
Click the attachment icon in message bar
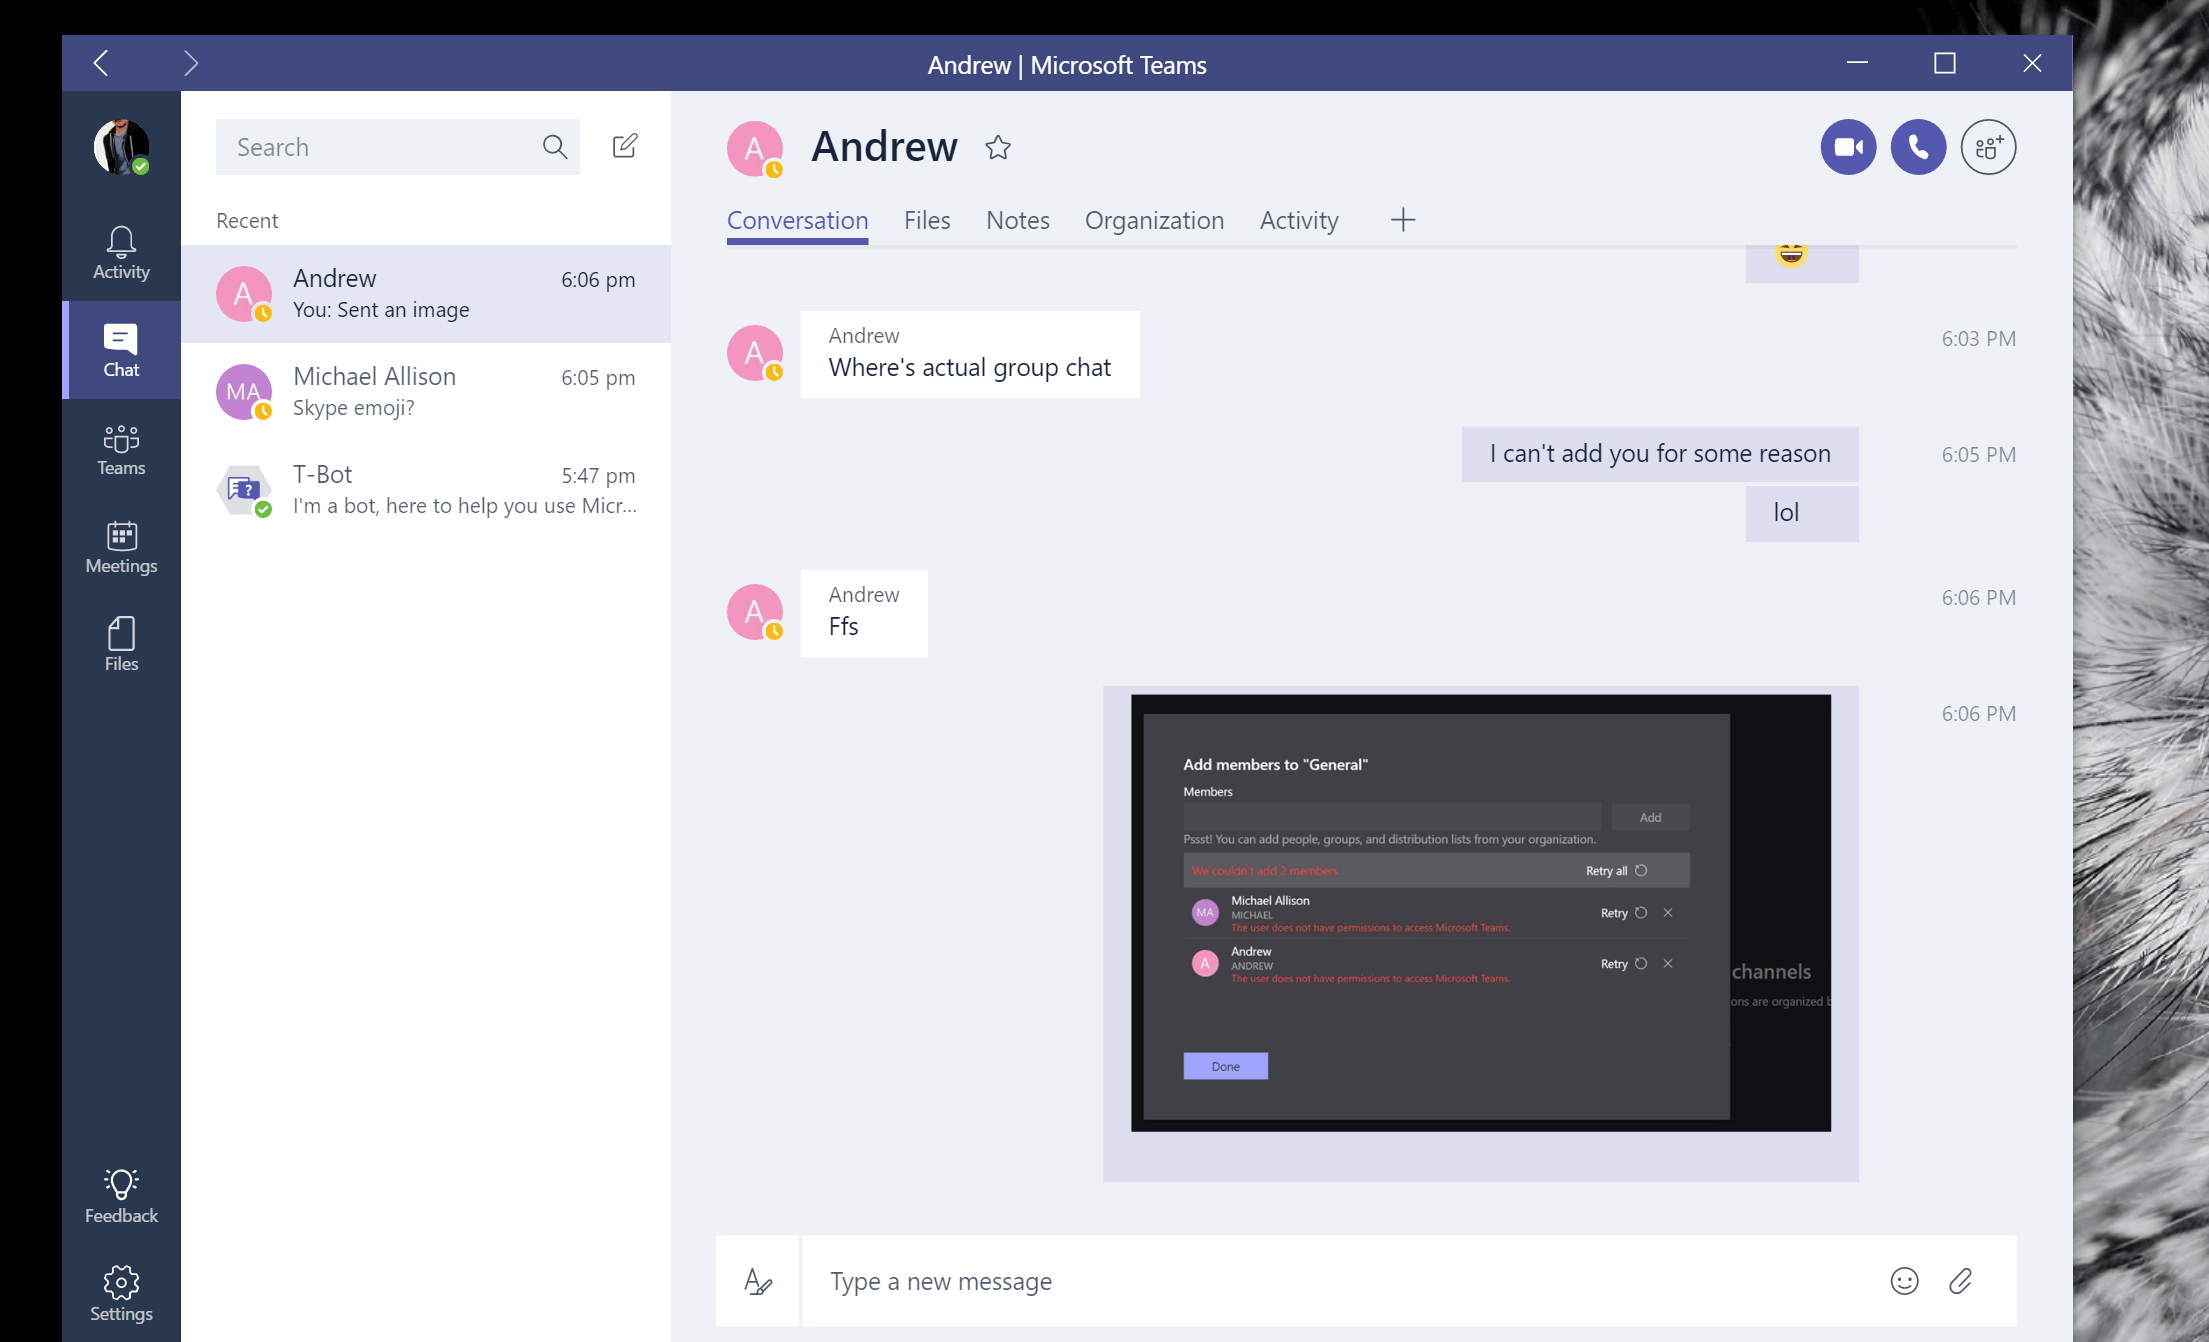tap(1961, 1279)
